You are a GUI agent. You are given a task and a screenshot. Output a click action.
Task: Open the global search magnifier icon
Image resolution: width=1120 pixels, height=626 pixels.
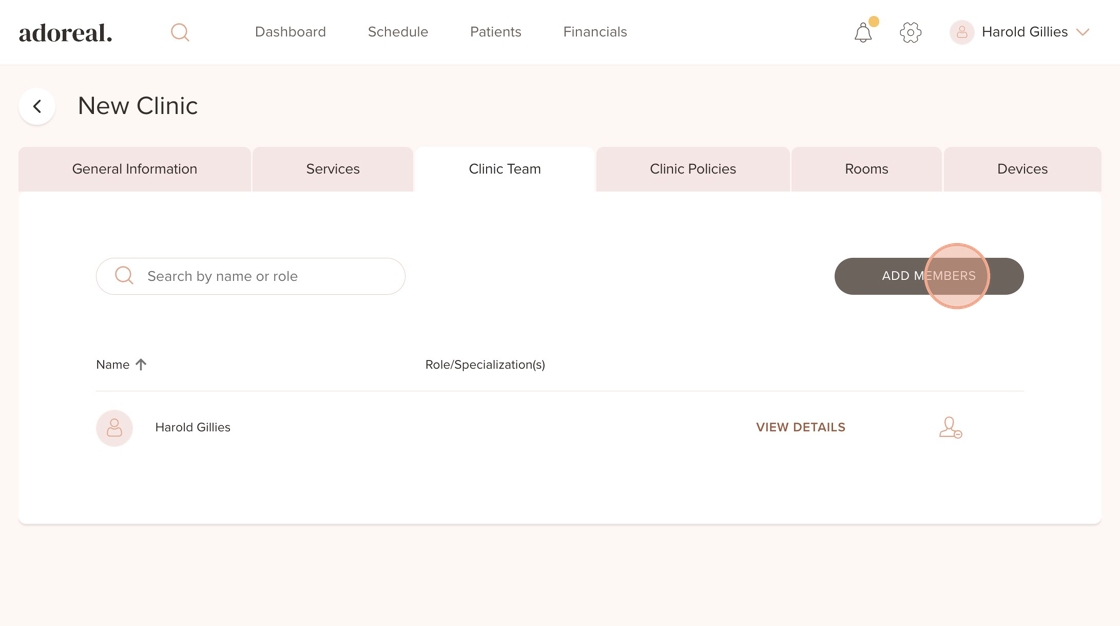click(180, 32)
